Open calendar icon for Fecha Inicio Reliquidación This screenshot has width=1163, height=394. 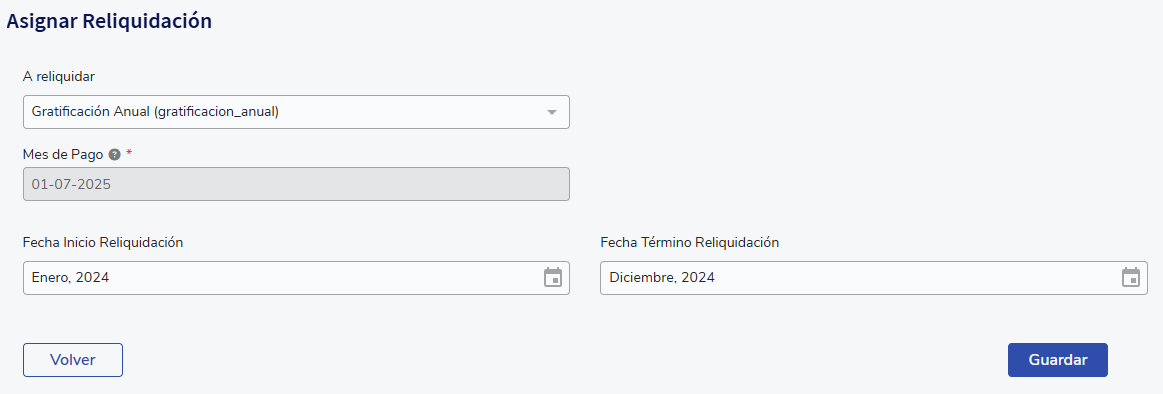pyautogui.click(x=553, y=278)
